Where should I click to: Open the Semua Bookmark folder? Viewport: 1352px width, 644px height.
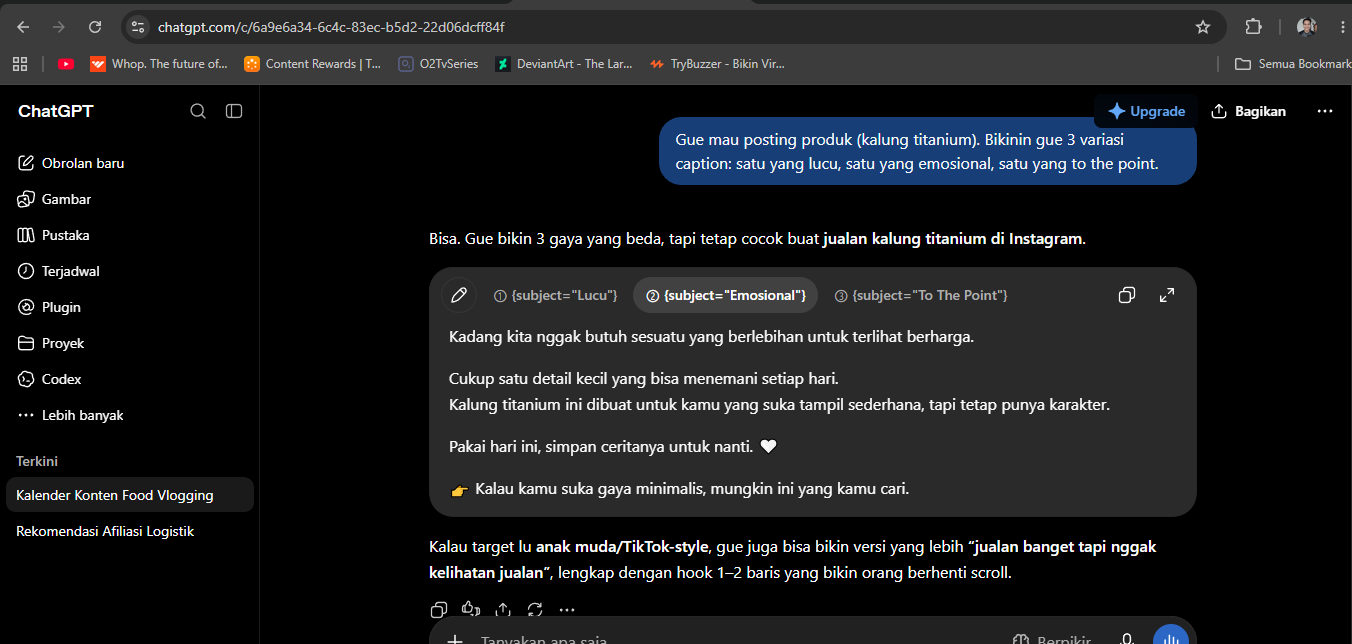[x=1292, y=64]
